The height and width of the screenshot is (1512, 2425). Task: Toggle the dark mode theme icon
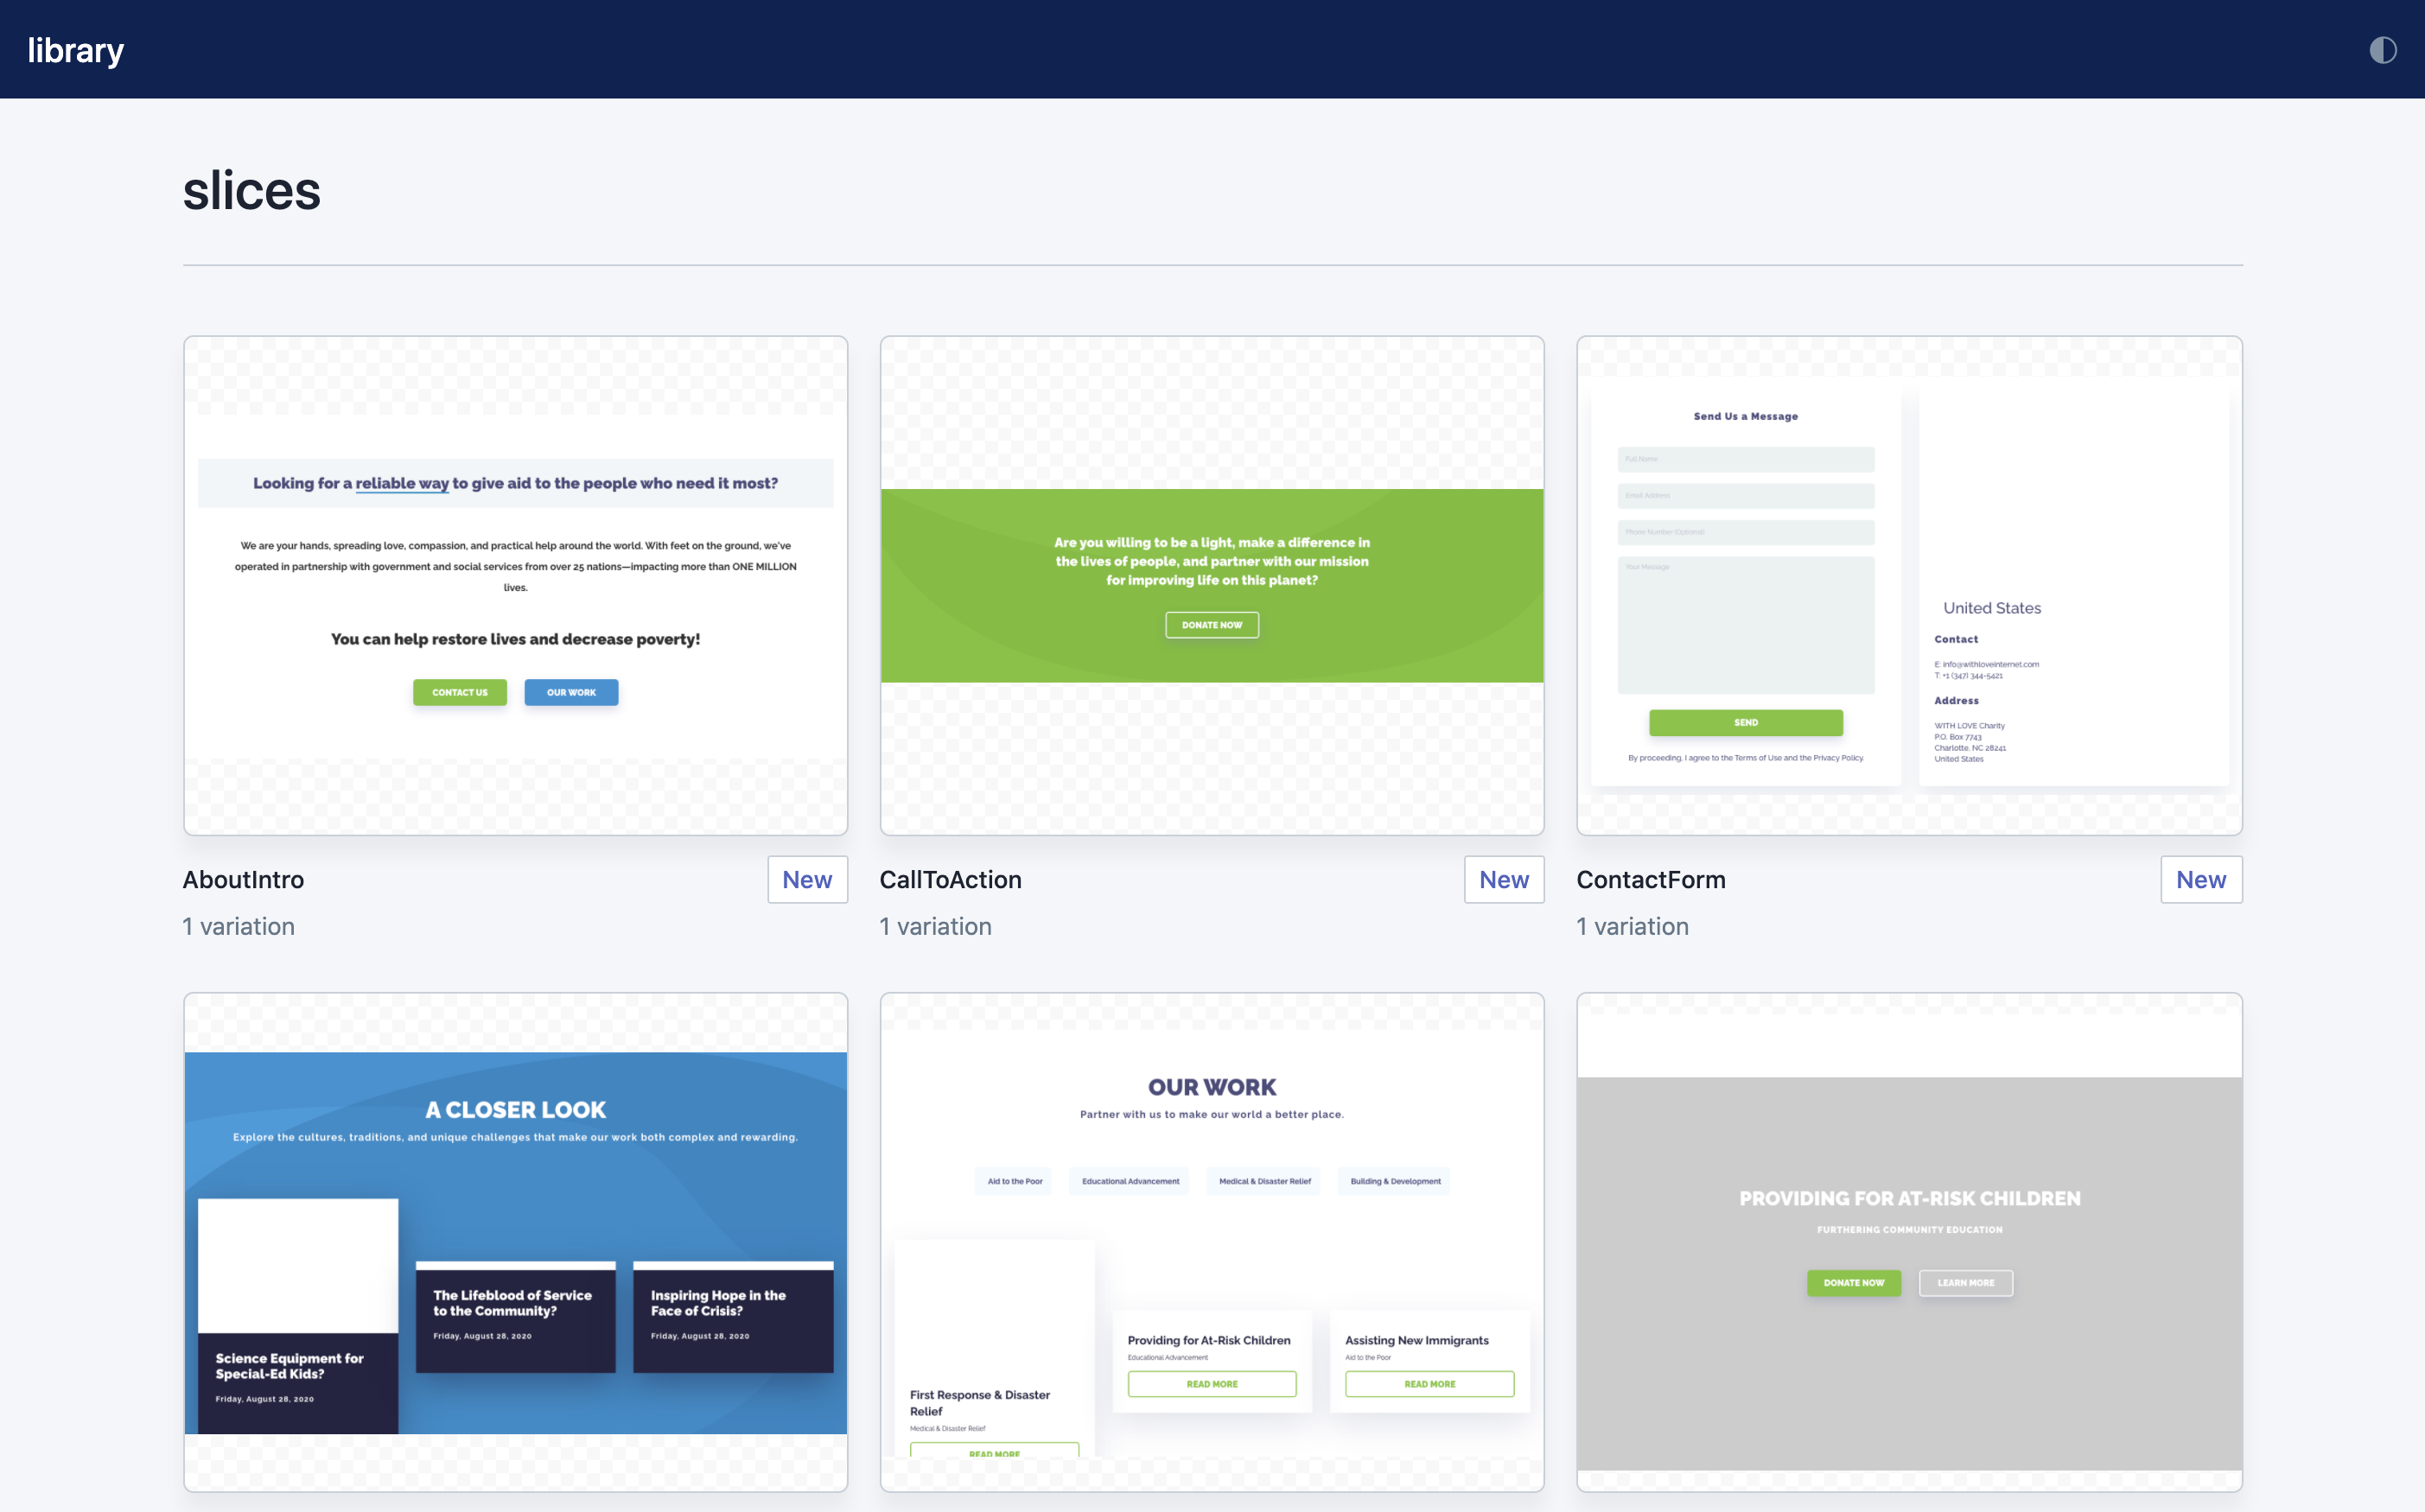(x=2382, y=50)
